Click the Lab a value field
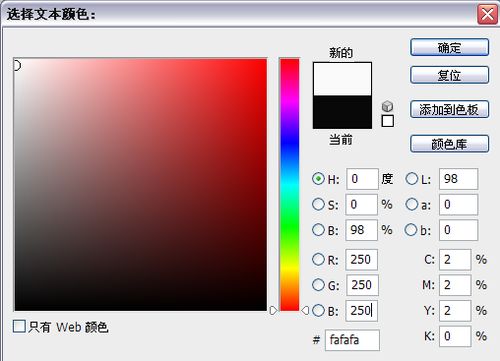Viewport: 500px width, 361px height. [x=458, y=204]
